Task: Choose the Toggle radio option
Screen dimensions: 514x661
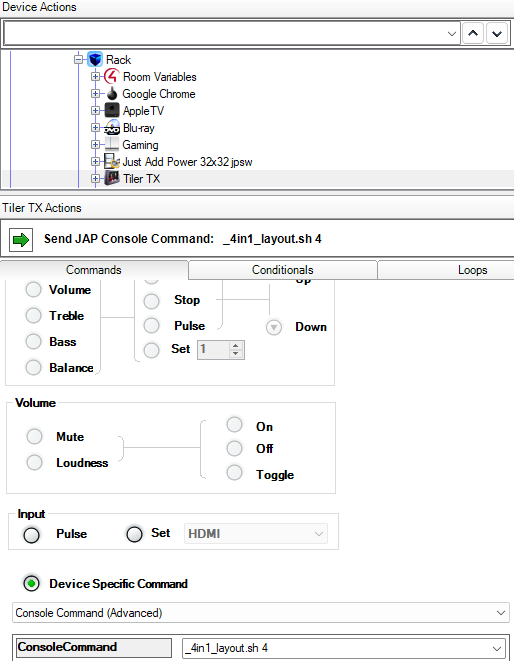Action: 234,473
